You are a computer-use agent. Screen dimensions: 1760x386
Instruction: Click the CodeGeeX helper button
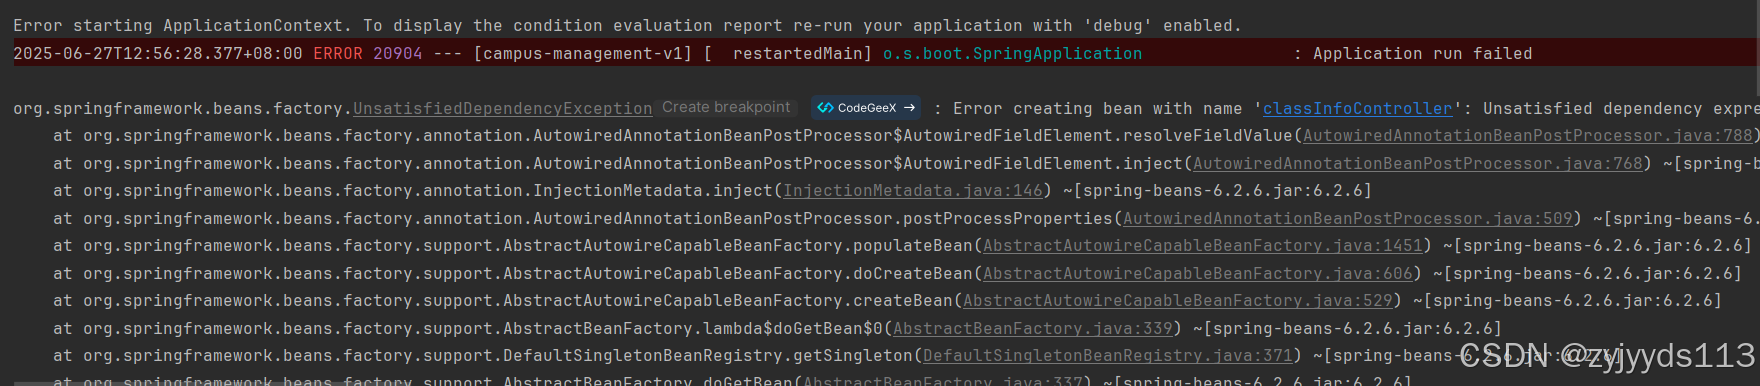pos(867,107)
